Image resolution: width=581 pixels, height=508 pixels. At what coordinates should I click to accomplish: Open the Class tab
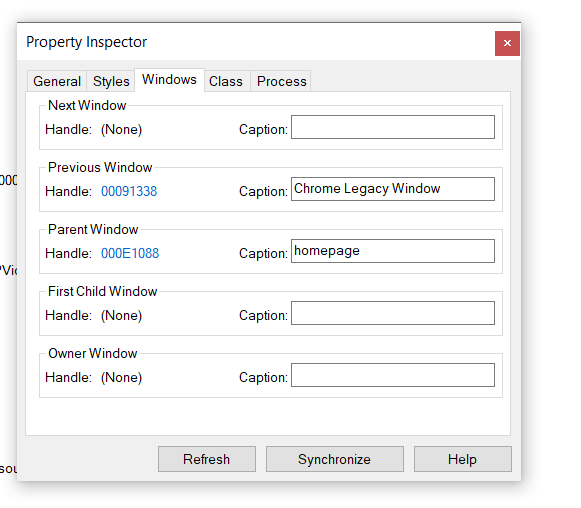[x=226, y=81]
